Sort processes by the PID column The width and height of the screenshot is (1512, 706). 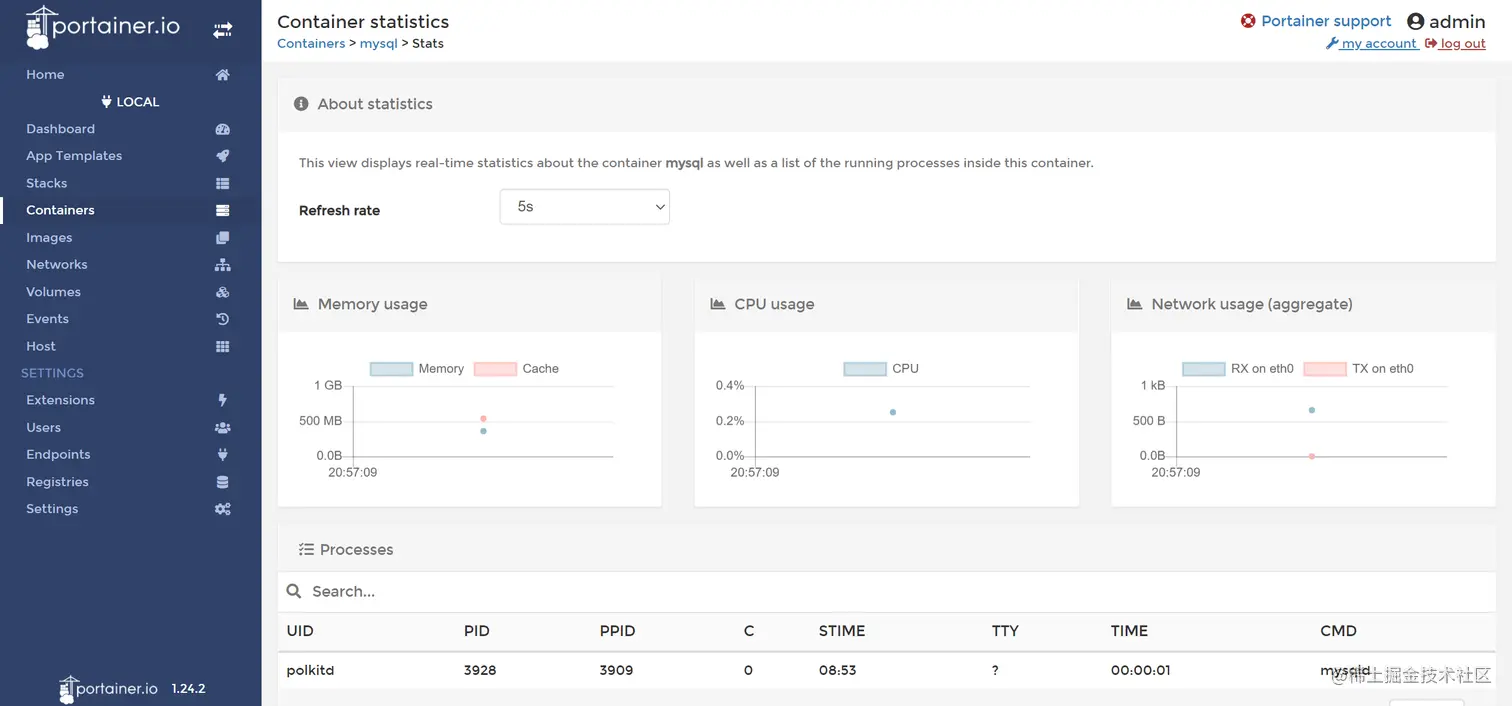point(480,631)
